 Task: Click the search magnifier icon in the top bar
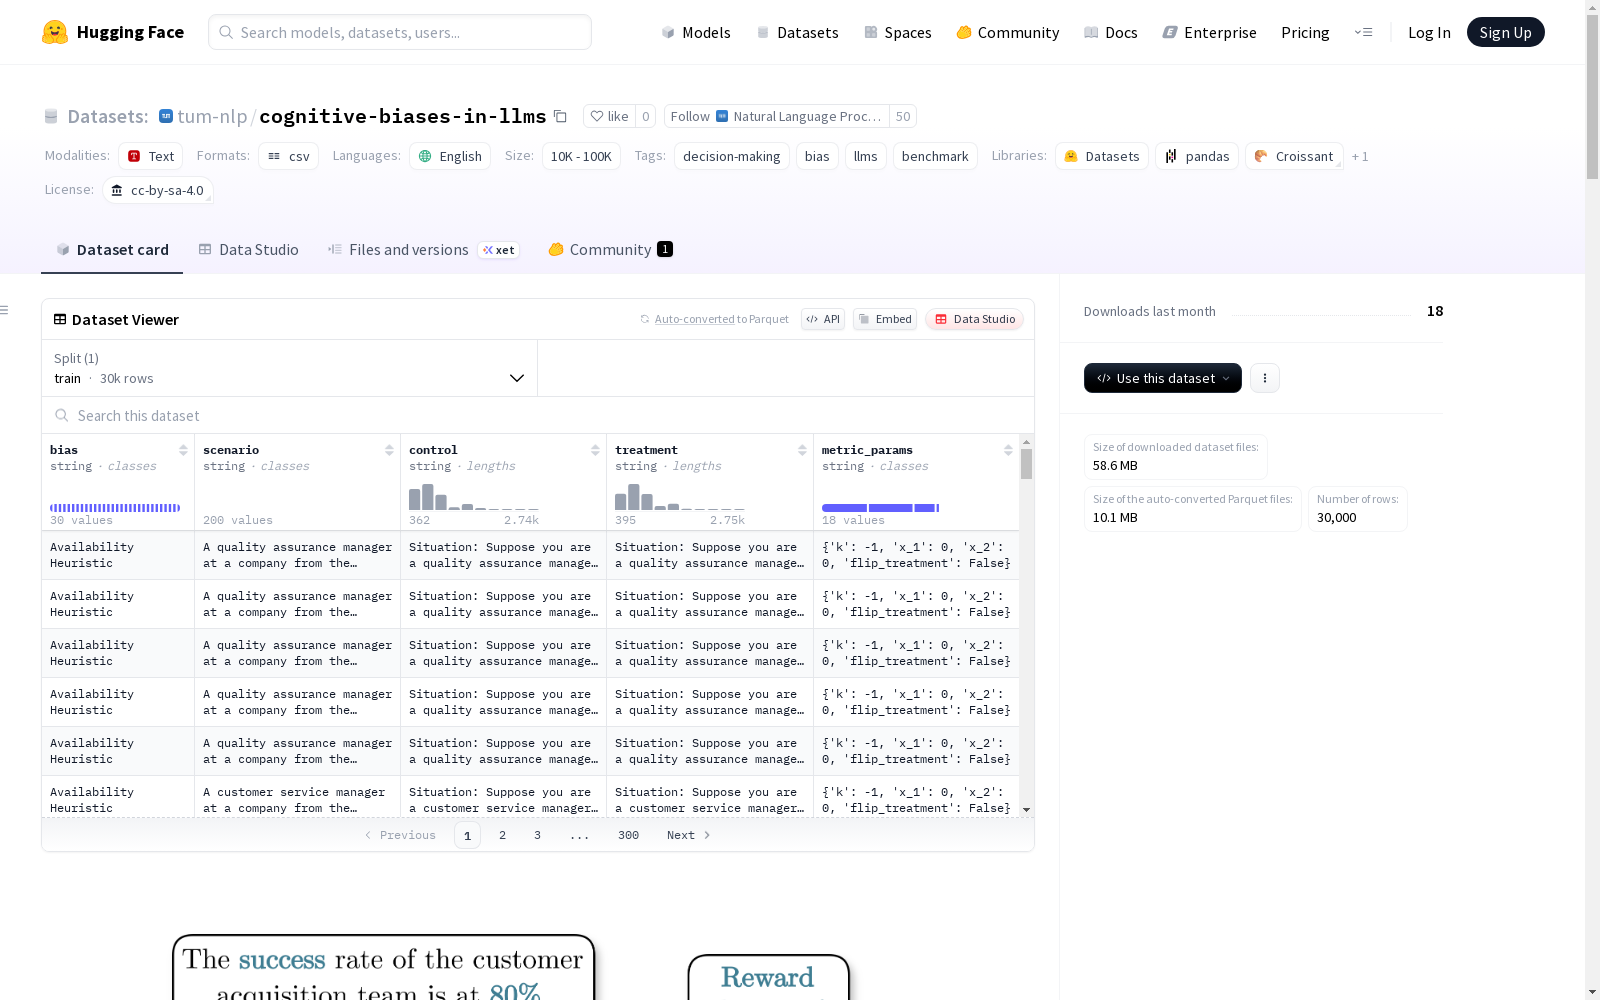(x=226, y=32)
